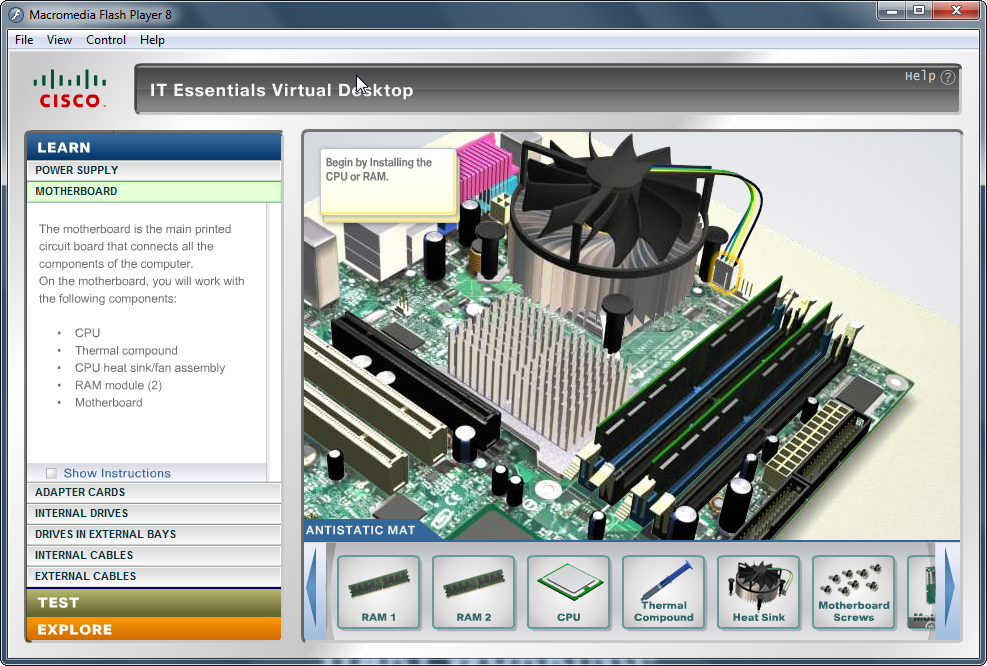Open the View menu
Image resolution: width=987 pixels, height=666 pixels.
59,40
